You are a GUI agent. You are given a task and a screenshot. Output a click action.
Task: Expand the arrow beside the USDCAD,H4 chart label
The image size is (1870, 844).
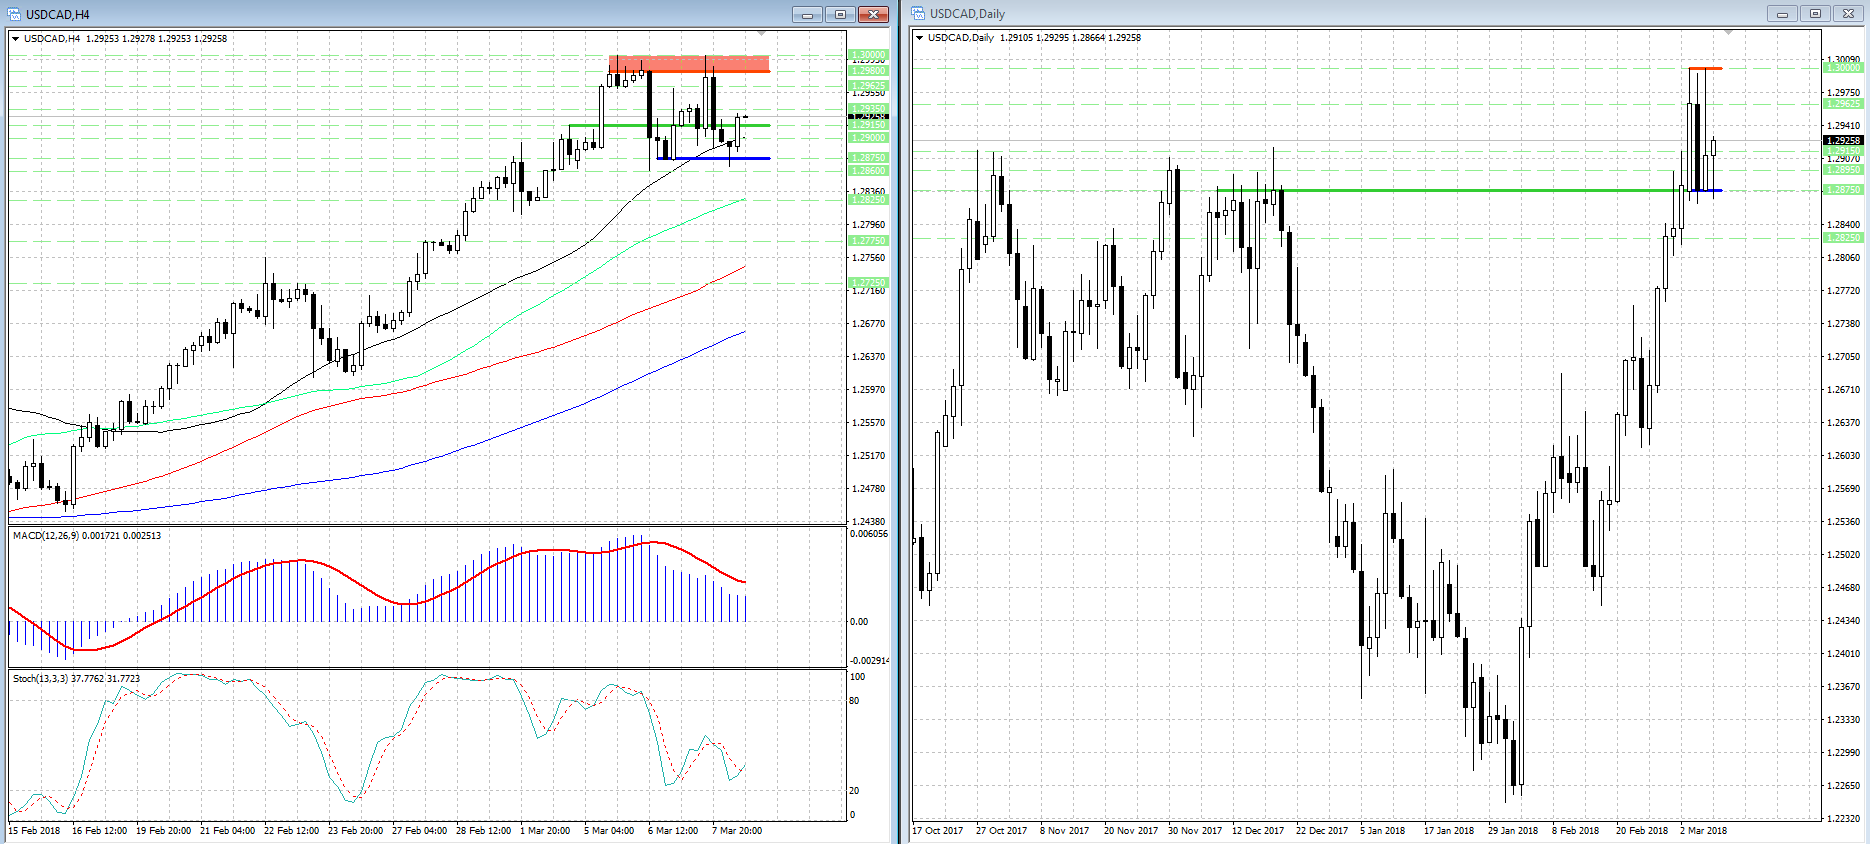pyautogui.click(x=16, y=39)
